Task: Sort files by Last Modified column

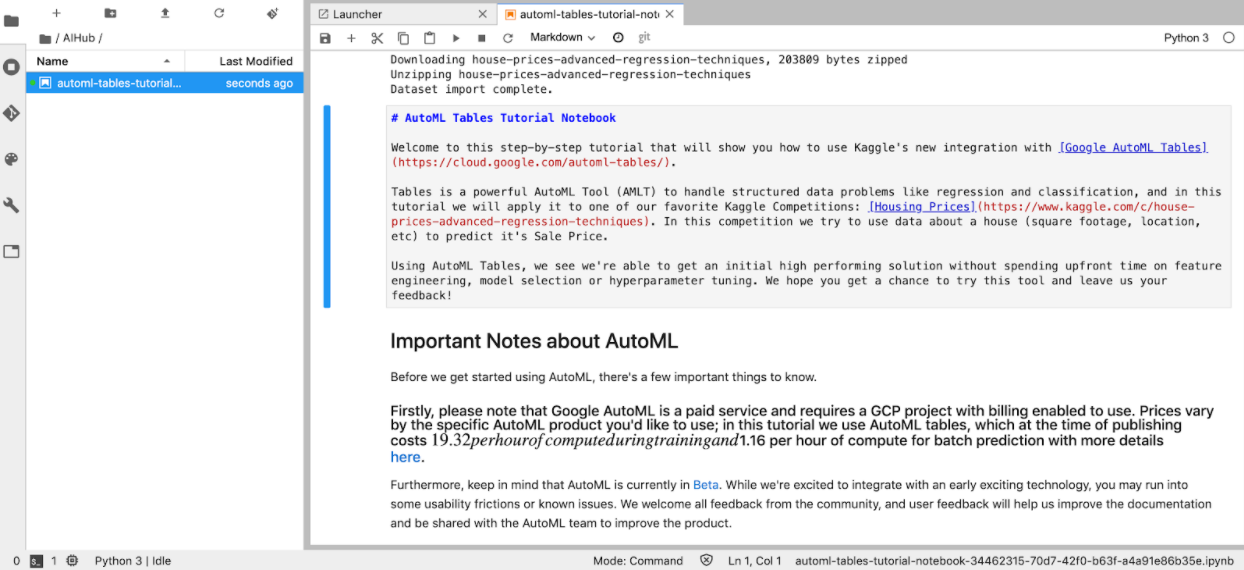Action: pyautogui.click(x=245, y=61)
